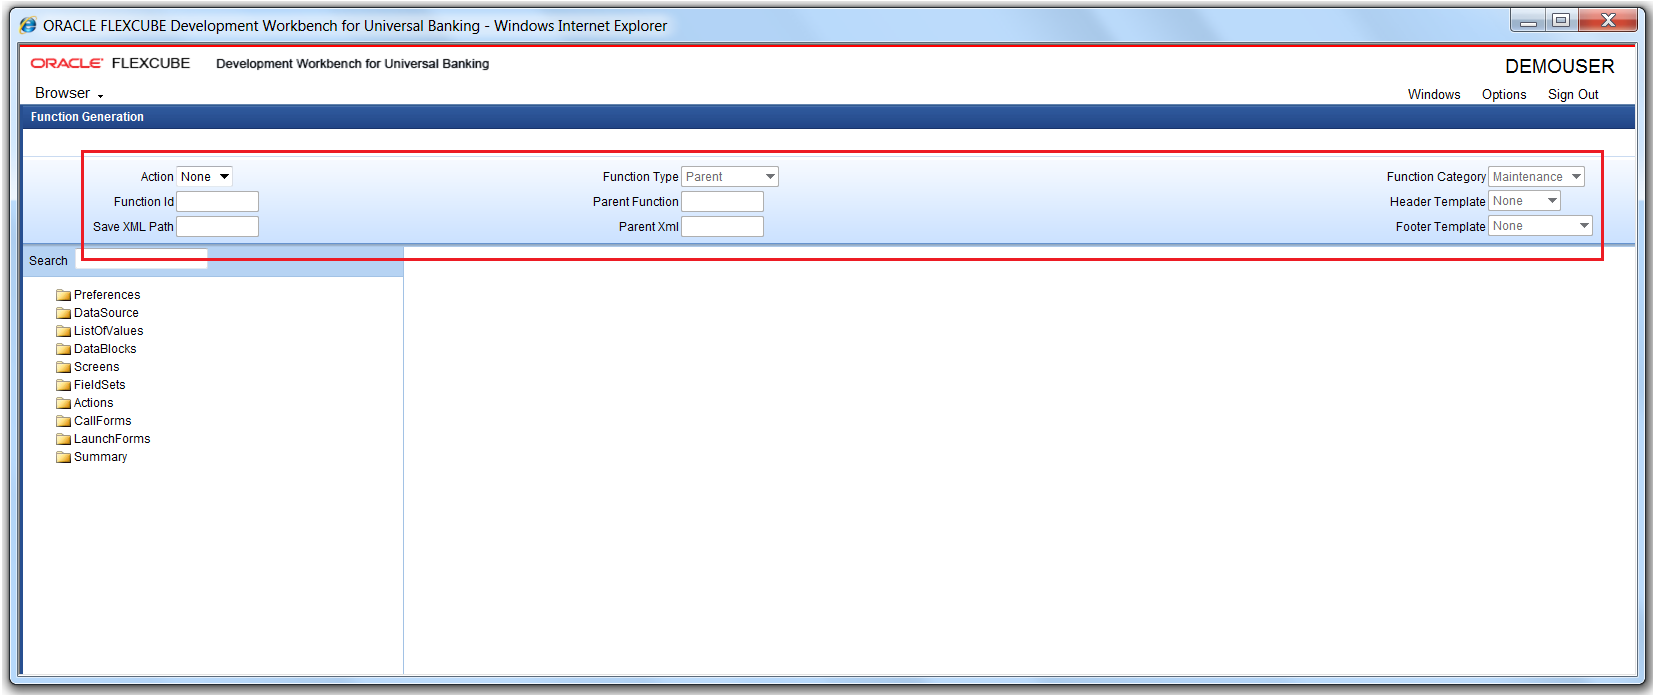Open the Options menu
This screenshot has height=695, width=1653.
click(x=1504, y=95)
